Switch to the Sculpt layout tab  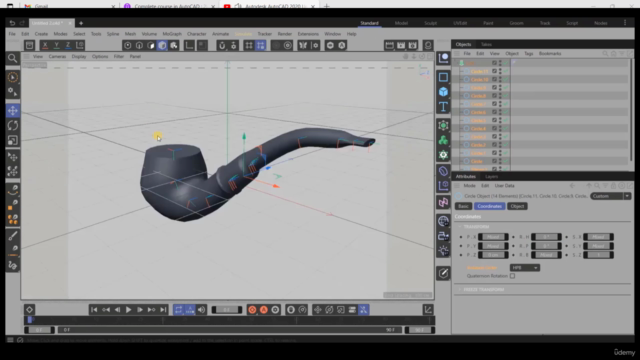pos(430,23)
